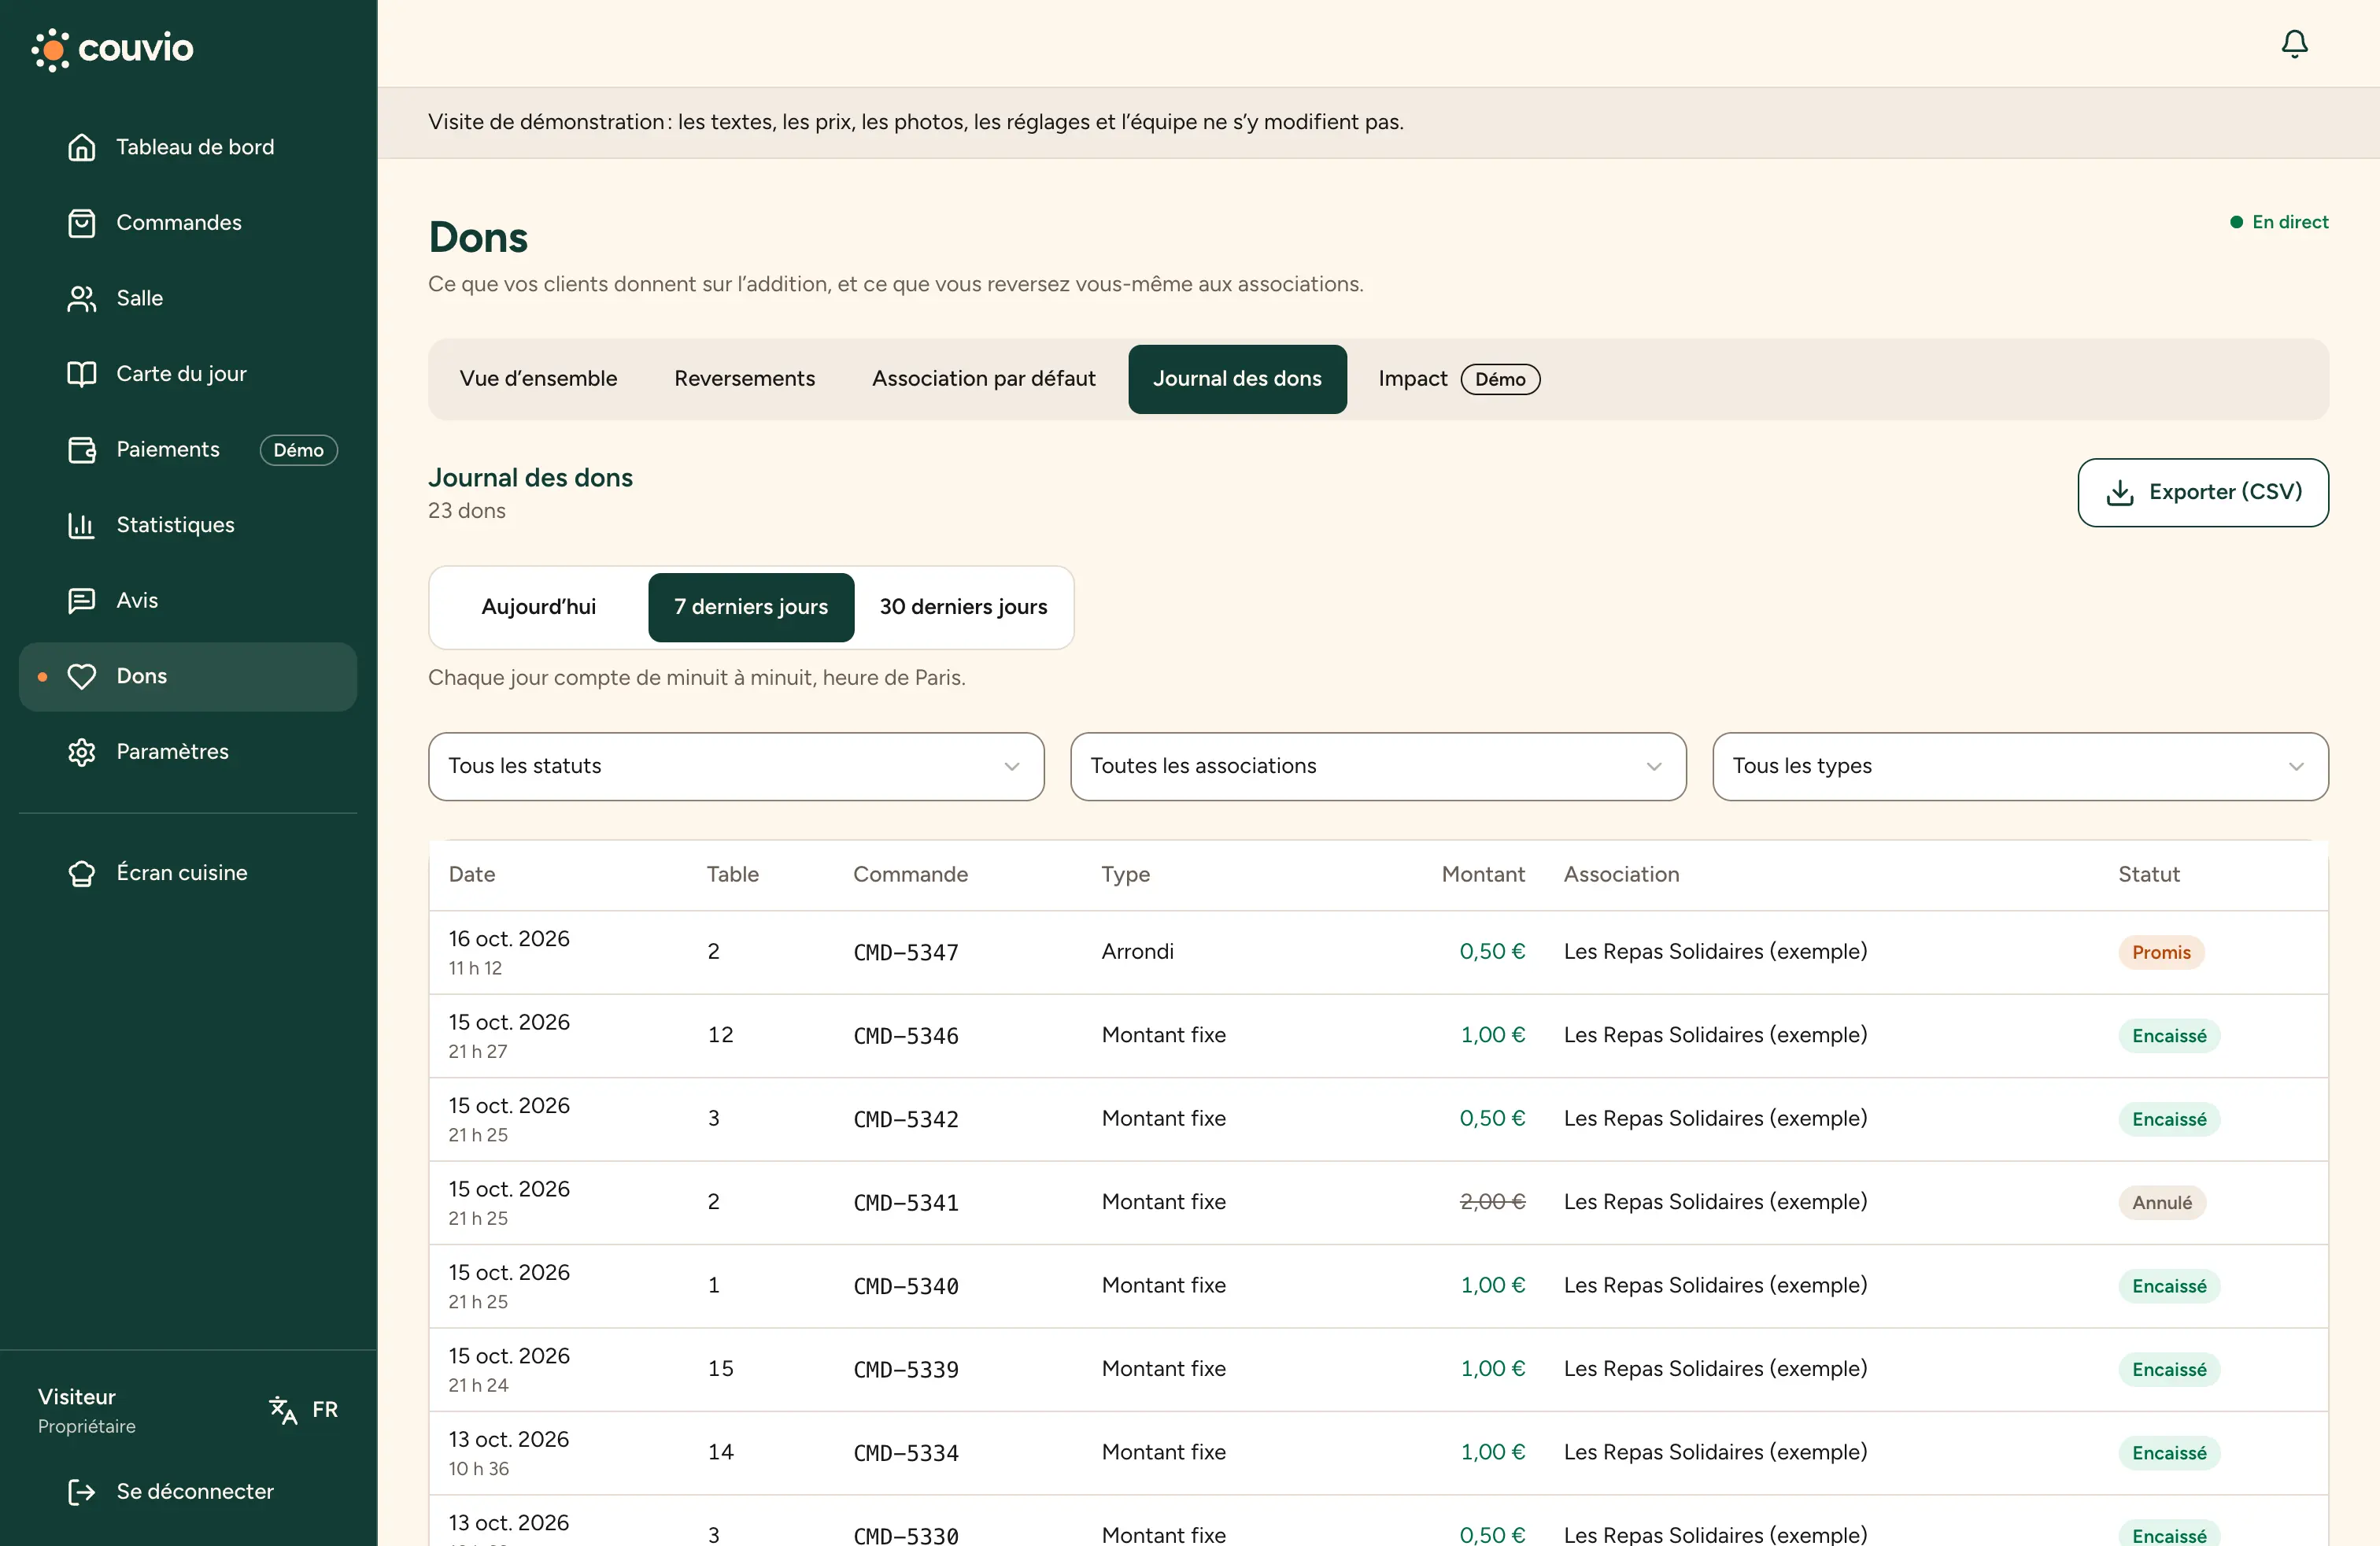
Task: Open the Association par défaut tab
Action: pyautogui.click(x=983, y=379)
